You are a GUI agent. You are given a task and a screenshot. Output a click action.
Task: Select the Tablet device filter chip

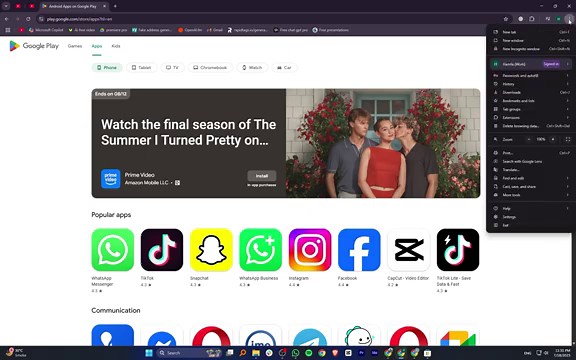click(x=141, y=68)
